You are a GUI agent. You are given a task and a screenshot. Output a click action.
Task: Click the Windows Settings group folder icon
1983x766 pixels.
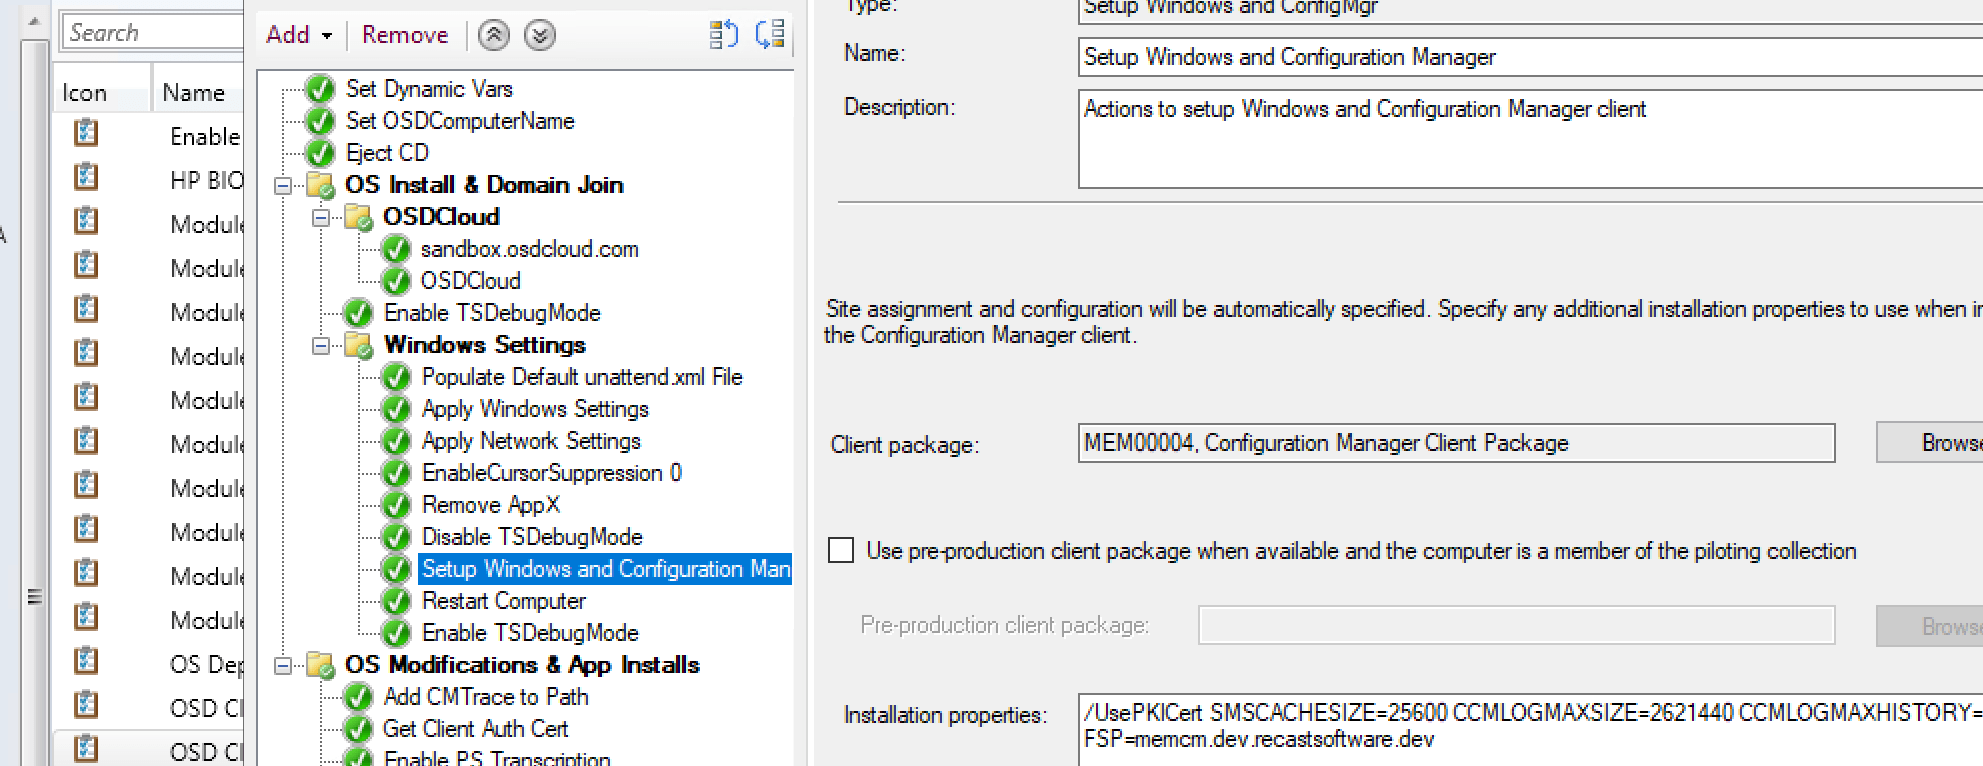(x=358, y=345)
